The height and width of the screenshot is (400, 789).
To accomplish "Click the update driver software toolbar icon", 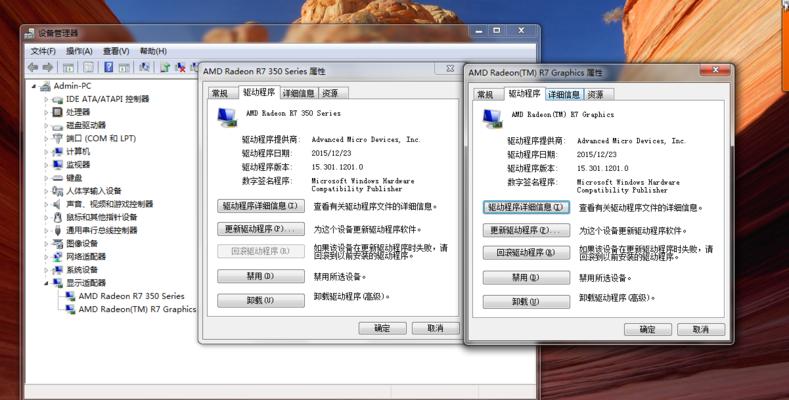I will 165,67.
